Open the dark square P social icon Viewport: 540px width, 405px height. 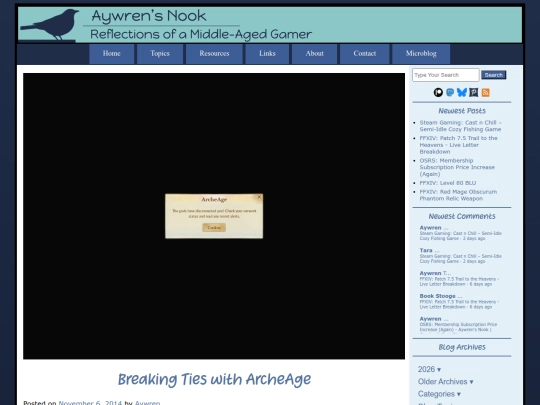point(474,92)
